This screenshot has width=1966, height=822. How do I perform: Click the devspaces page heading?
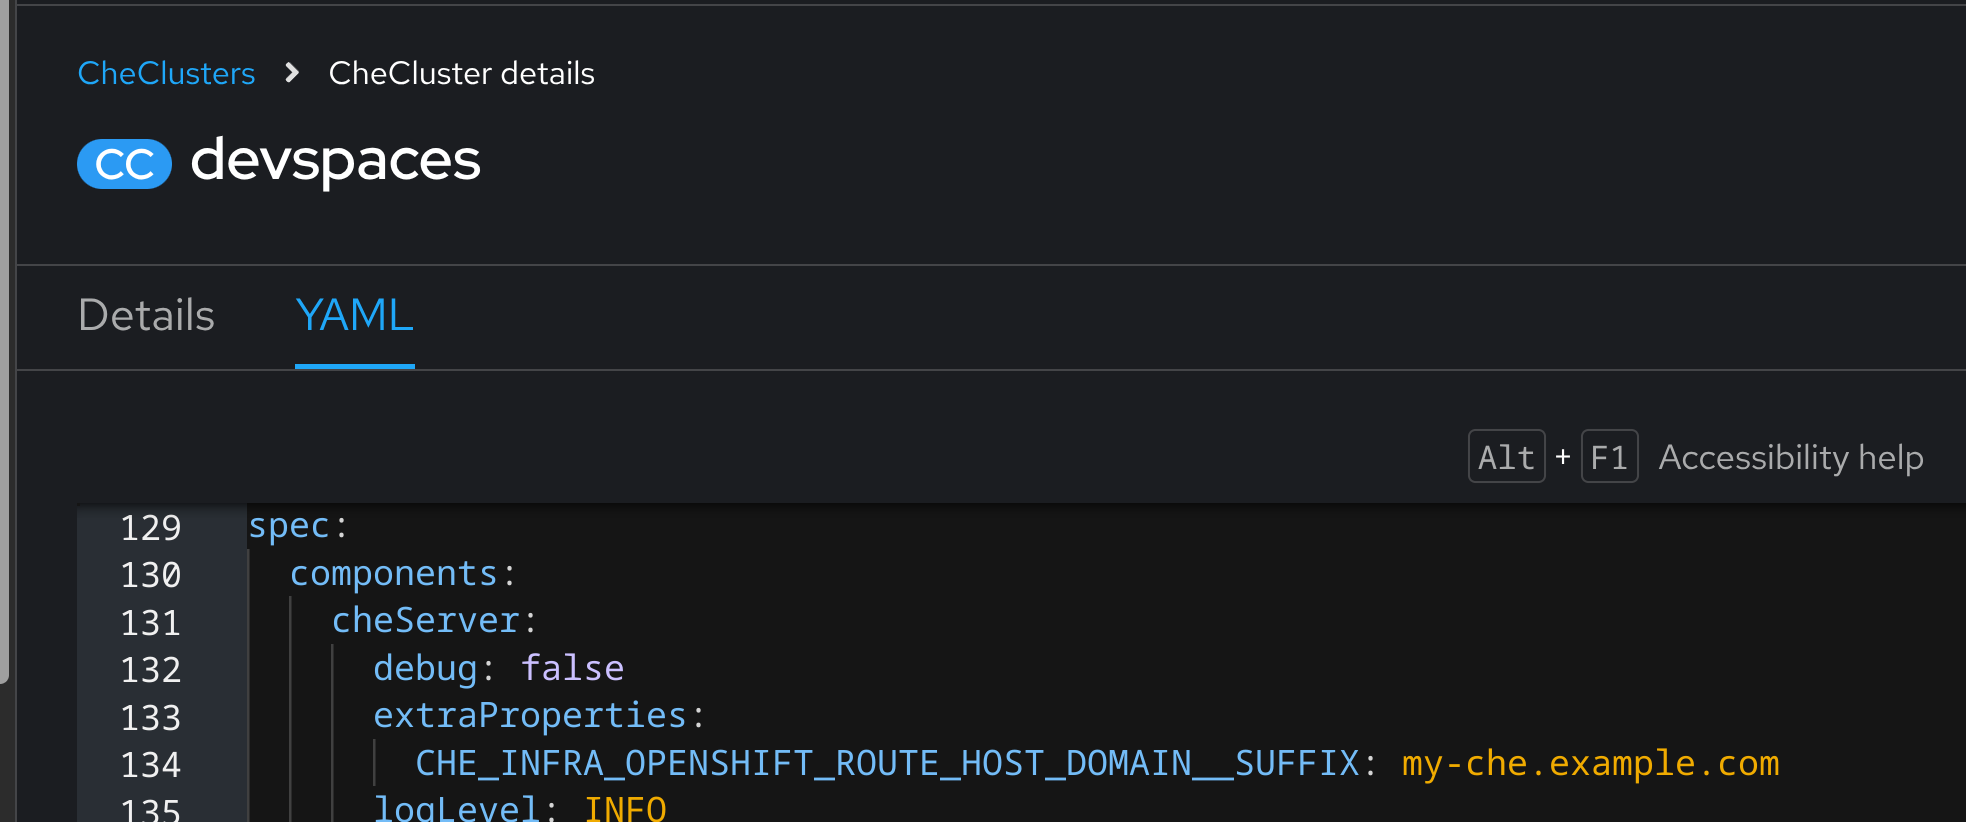pos(335,160)
